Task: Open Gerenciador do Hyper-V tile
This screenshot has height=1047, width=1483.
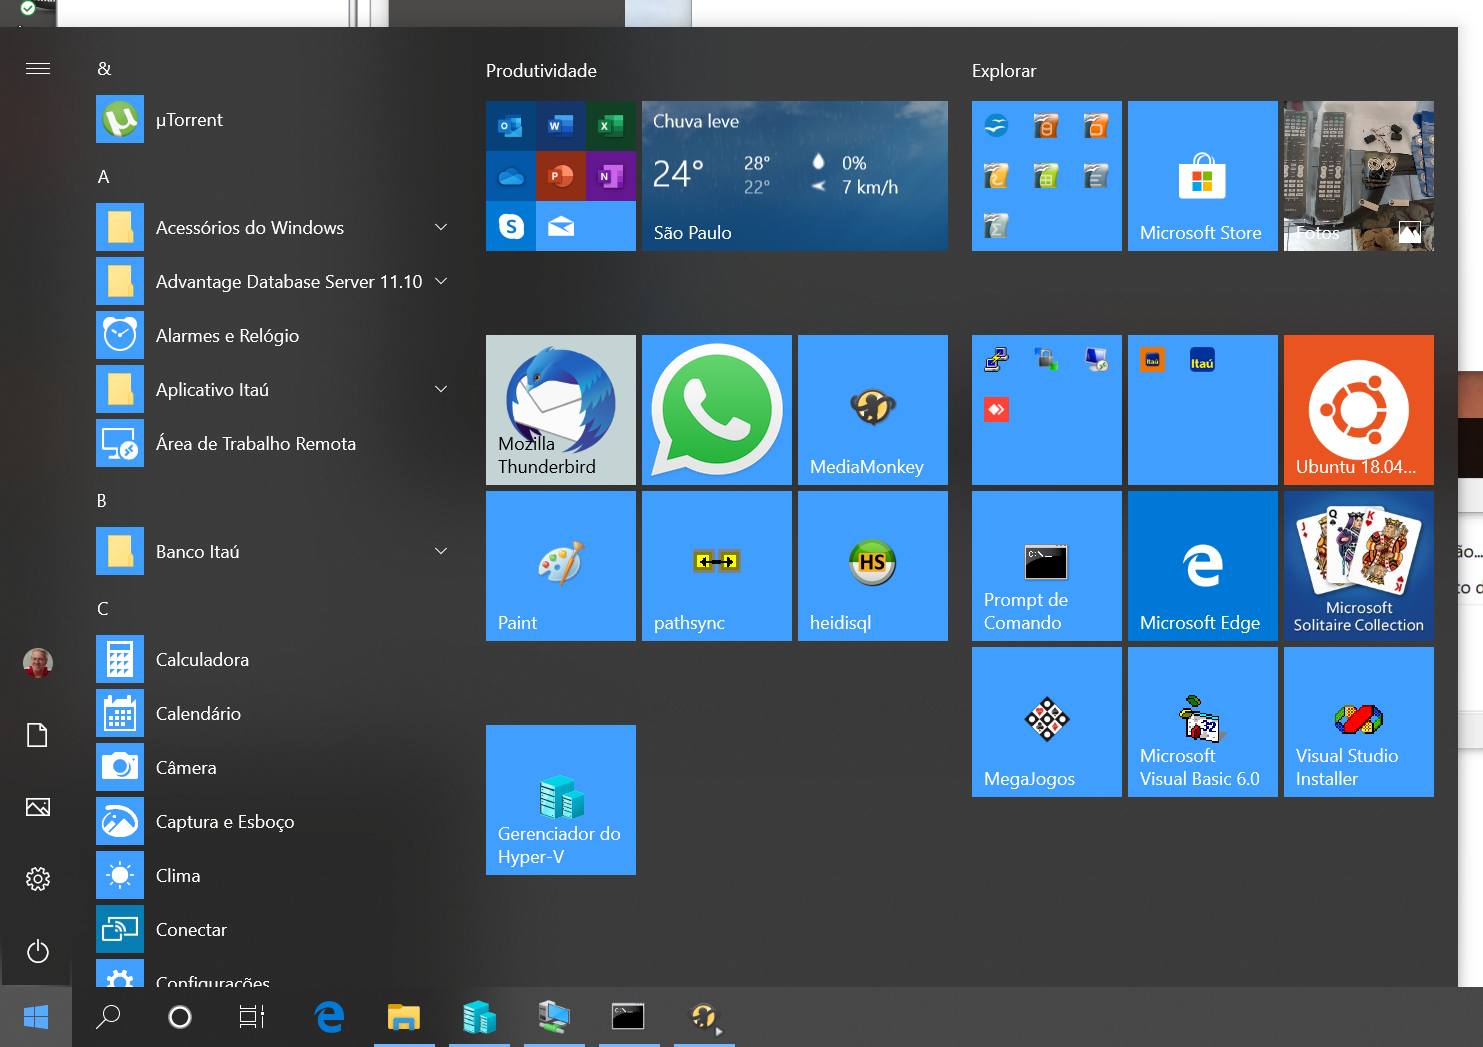Action: coord(560,800)
